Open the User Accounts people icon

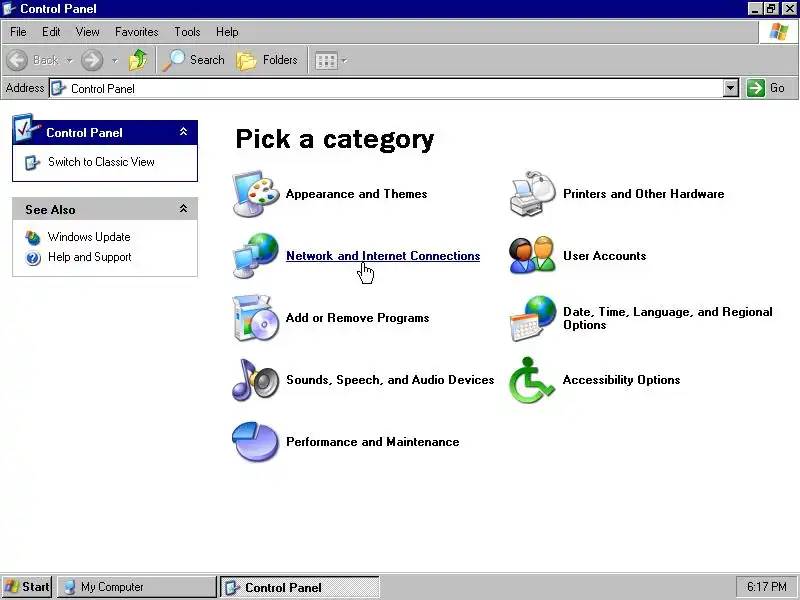pyautogui.click(x=533, y=255)
